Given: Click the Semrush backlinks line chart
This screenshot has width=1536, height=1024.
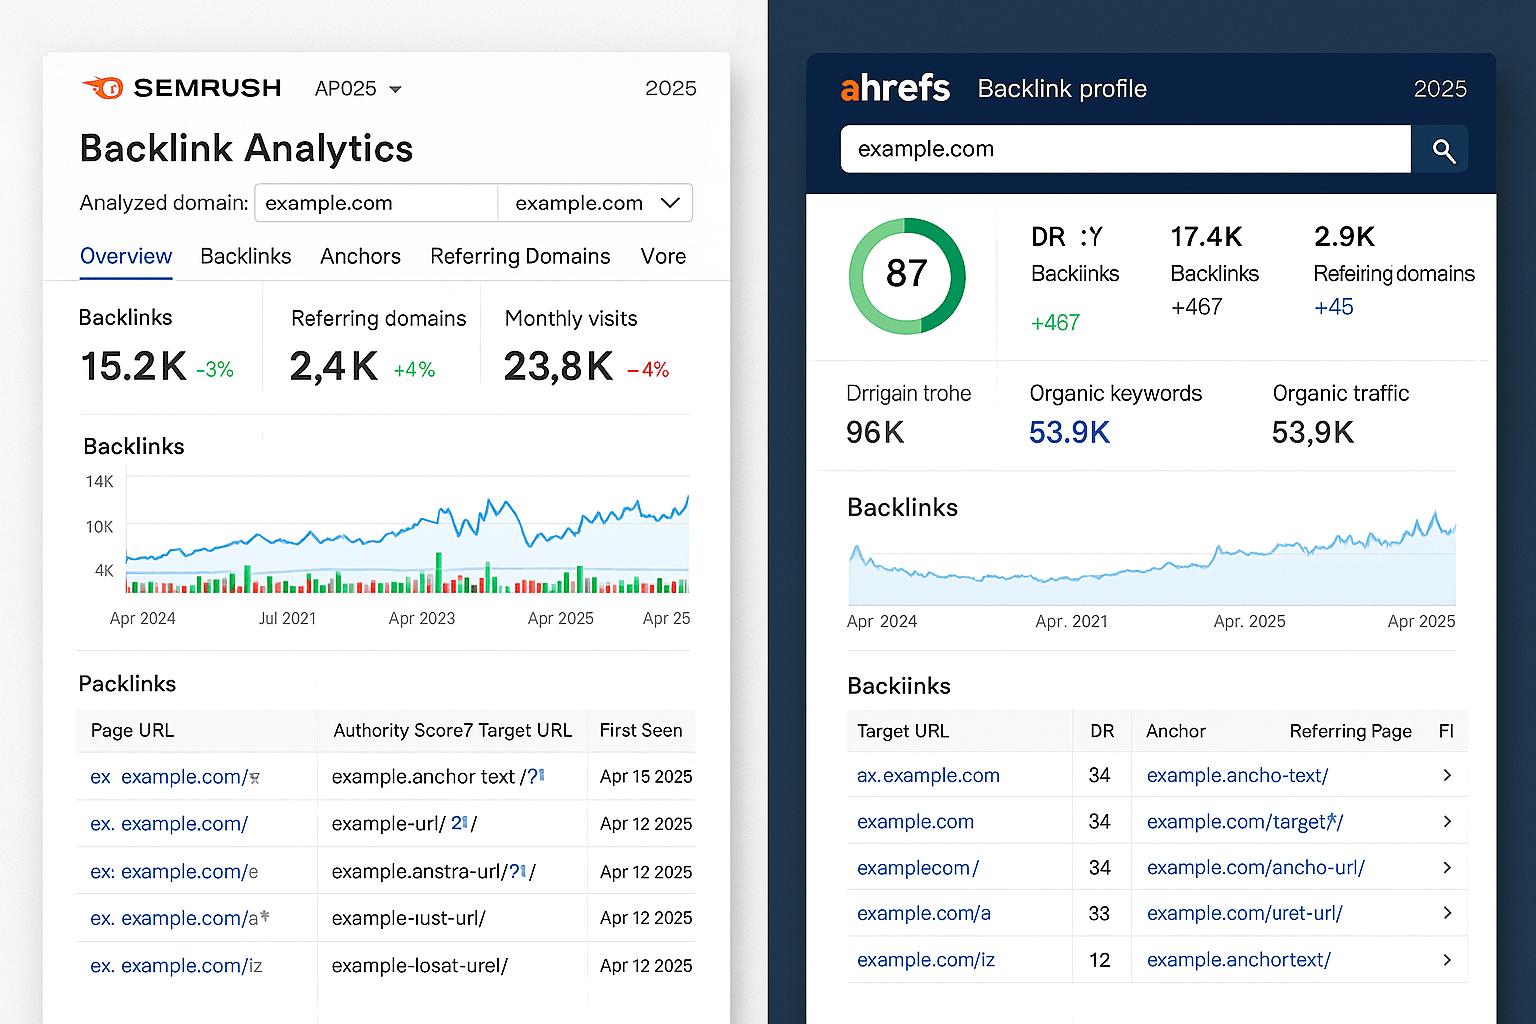Looking at the screenshot, I should click(407, 535).
